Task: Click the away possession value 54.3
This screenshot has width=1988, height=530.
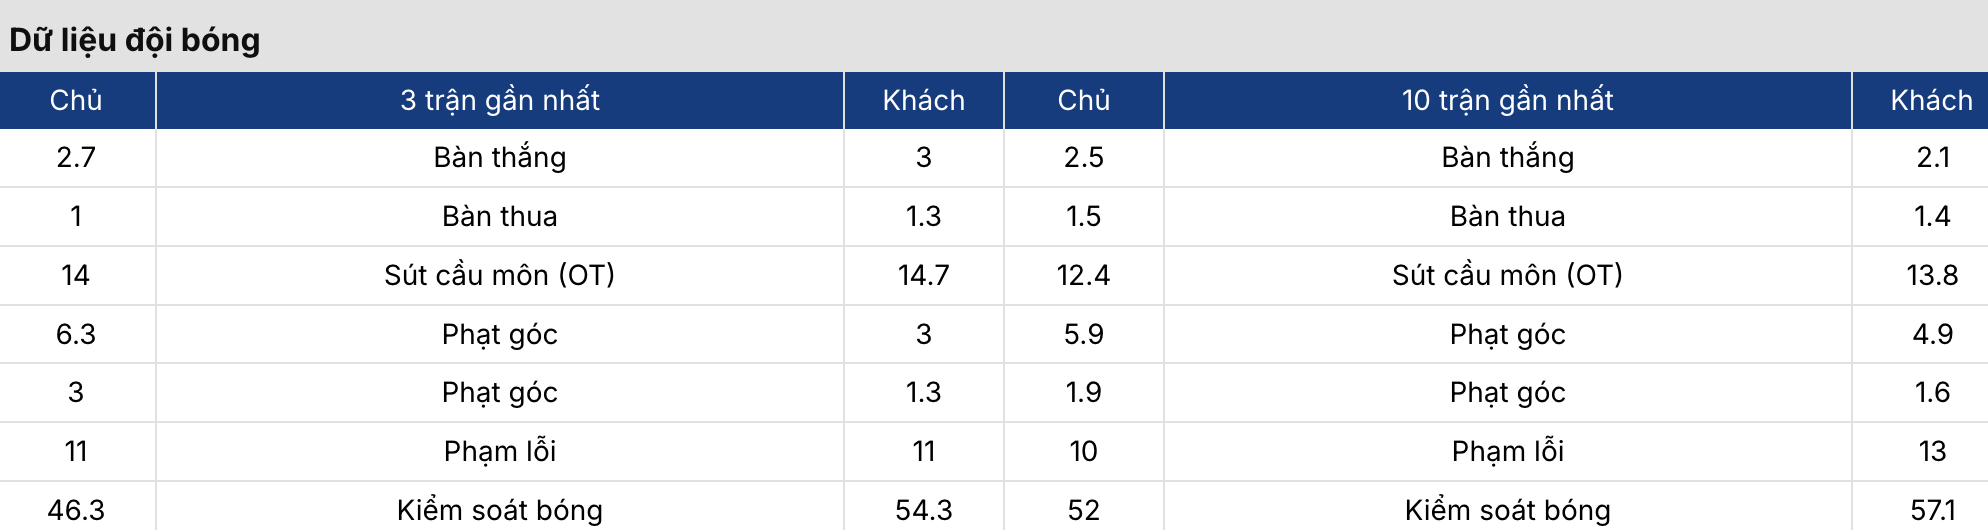Action: (923, 510)
